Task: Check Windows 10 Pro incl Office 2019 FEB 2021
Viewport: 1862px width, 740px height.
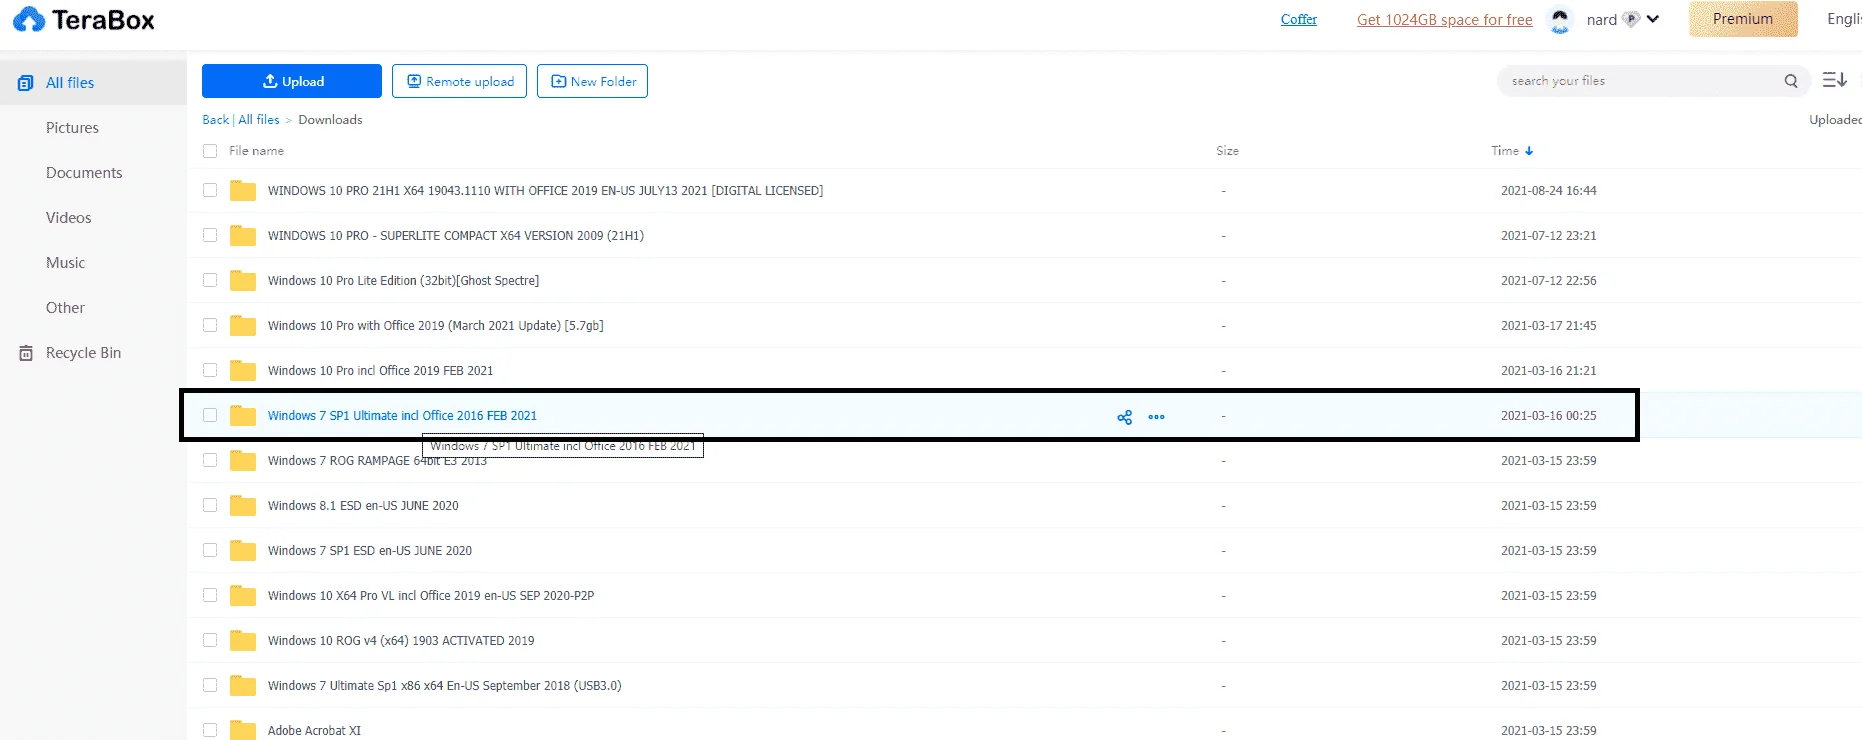Action: (x=210, y=370)
